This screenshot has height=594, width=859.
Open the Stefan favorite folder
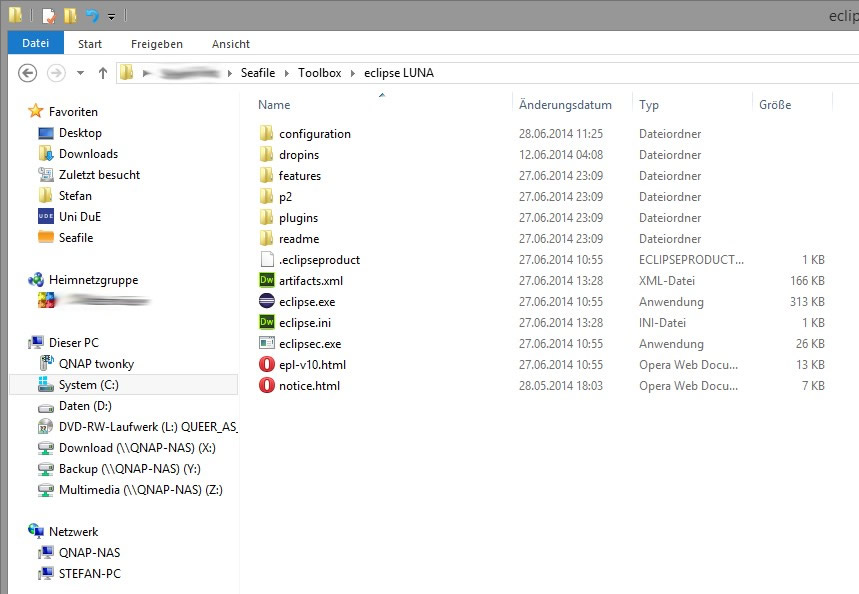tap(75, 196)
